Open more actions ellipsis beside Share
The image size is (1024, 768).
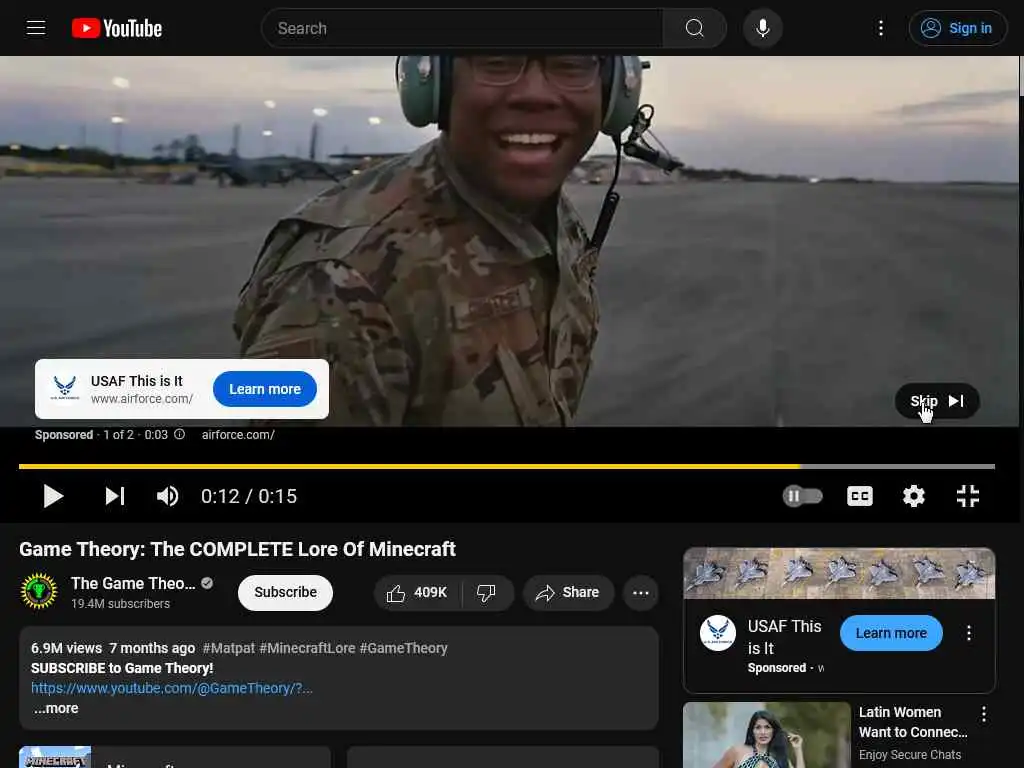click(x=641, y=592)
